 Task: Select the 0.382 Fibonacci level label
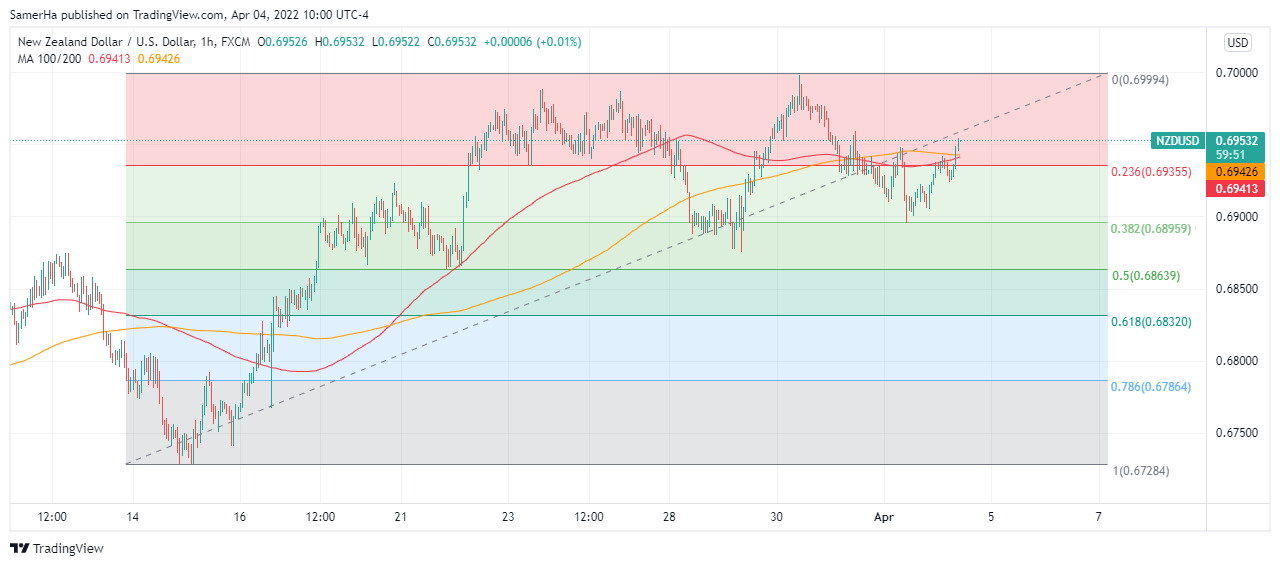1150,229
